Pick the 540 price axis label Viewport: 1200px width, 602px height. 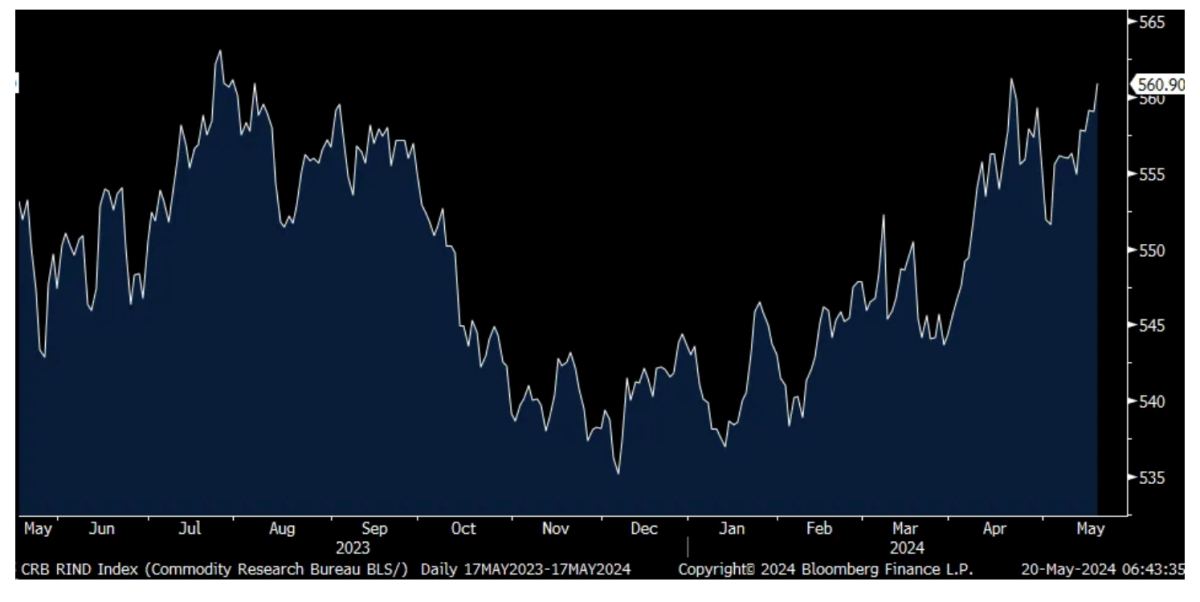1151,401
